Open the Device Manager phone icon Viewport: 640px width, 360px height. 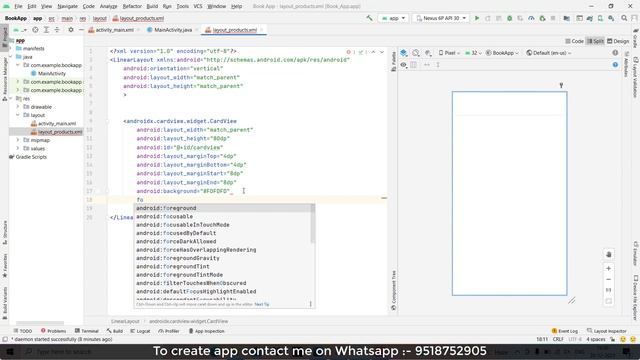pyautogui.click(x=600, y=18)
